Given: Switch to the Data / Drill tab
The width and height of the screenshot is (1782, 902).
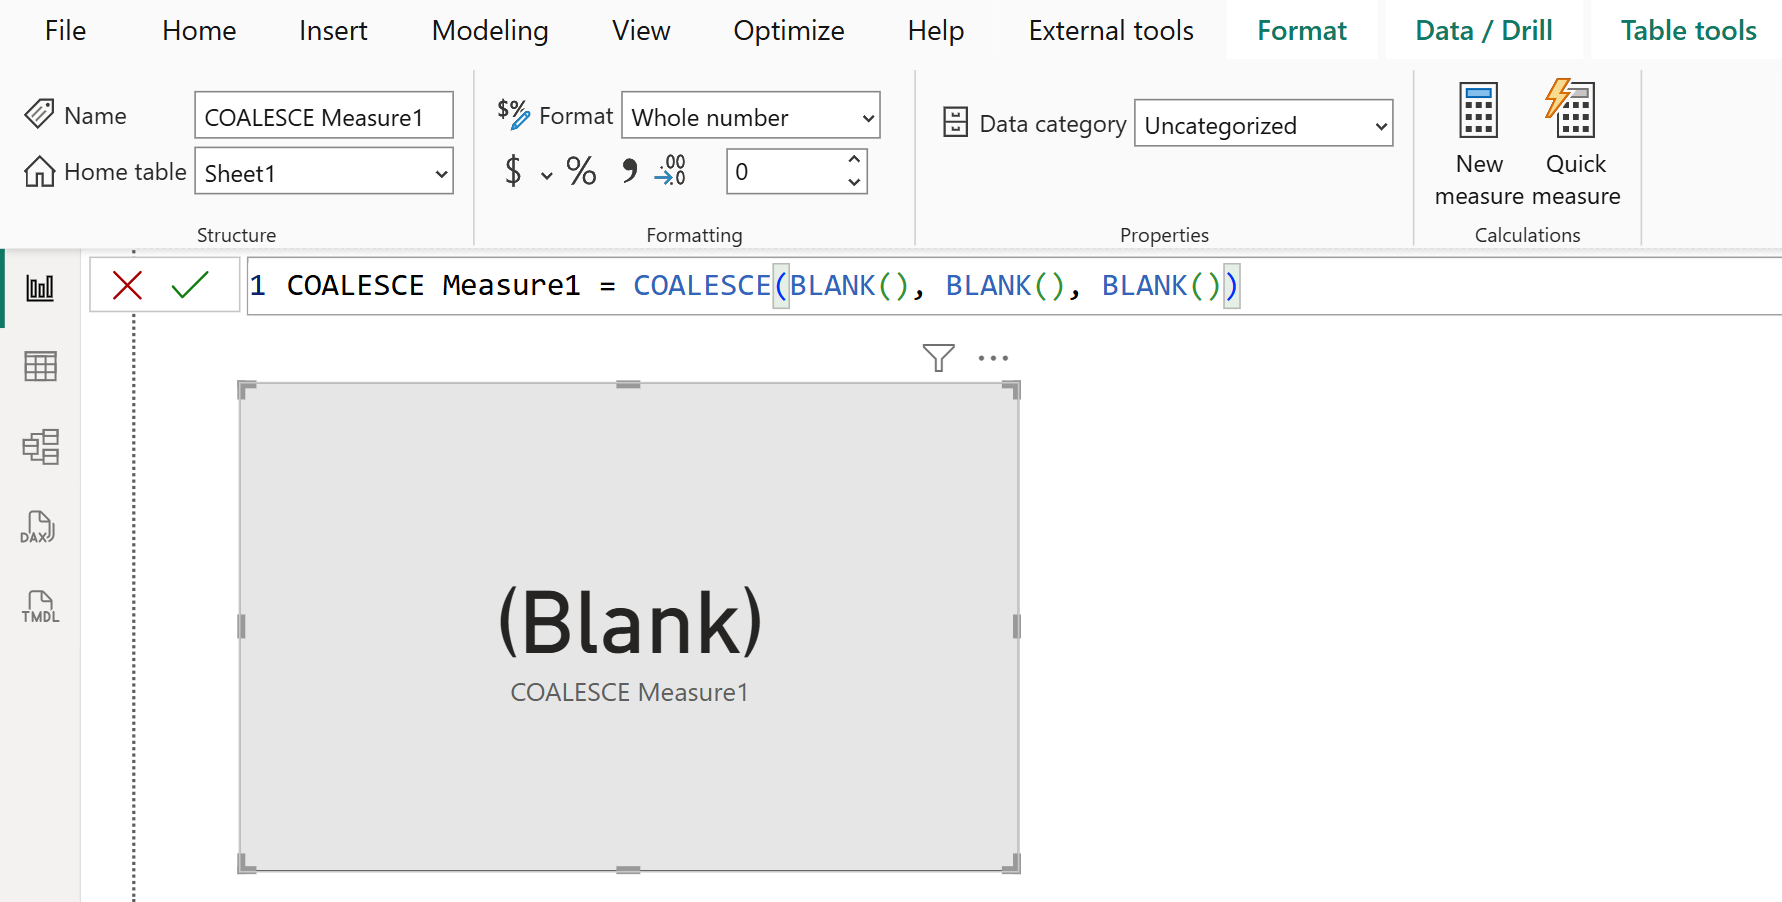Looking at the screenshot, I should (1484, 30).
